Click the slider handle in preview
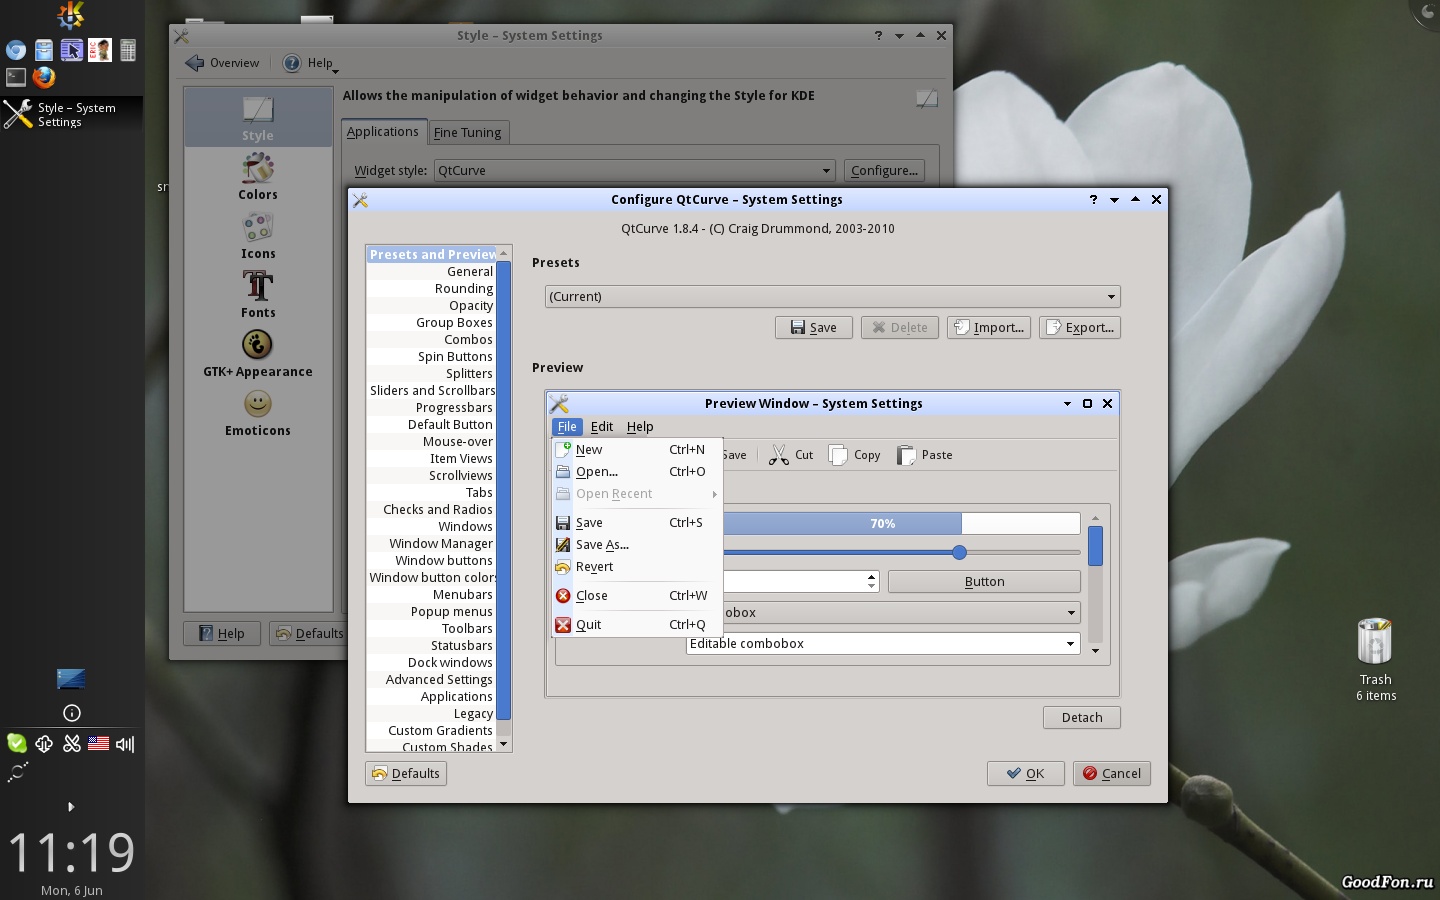The image size is (1440, 900). click(960, 552)
